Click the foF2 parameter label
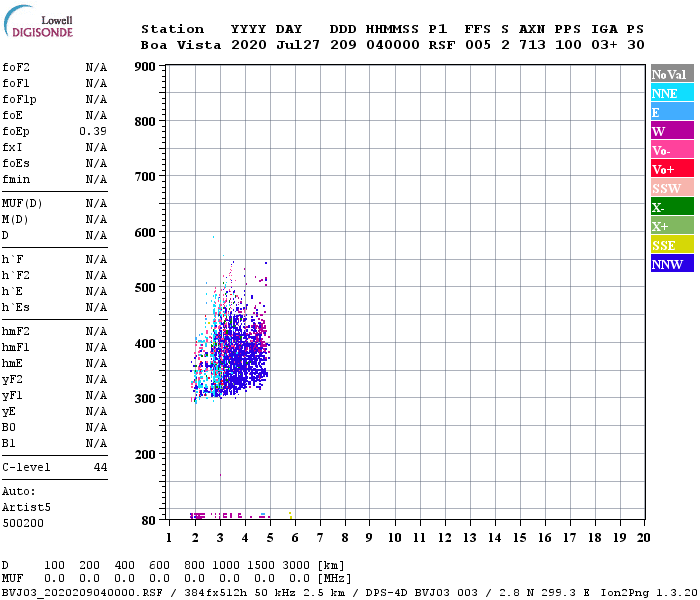The image size is (700, 600). (x=16, y=67)
